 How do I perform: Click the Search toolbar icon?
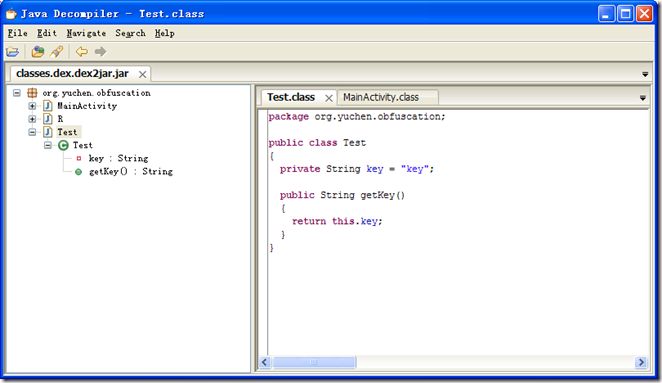tap(57, 52)
